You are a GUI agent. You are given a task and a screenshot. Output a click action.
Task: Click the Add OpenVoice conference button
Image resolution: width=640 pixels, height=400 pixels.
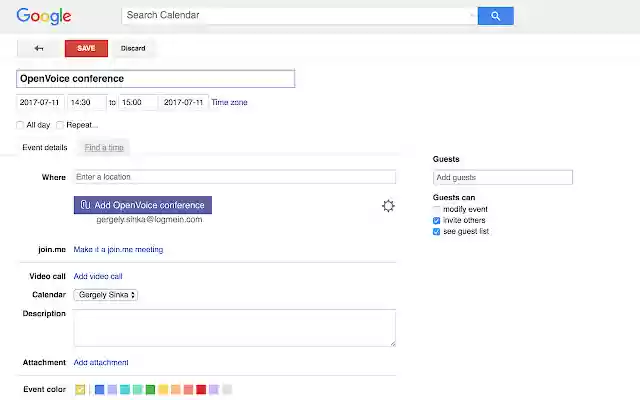(143, 205)
